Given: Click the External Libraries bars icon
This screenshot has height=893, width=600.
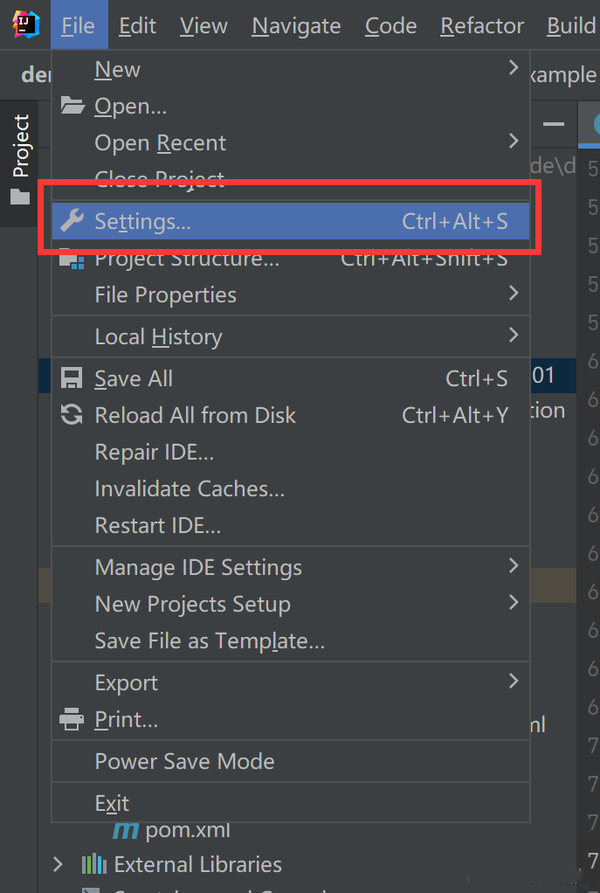Looking at the screenshot, I should (94, 864).
